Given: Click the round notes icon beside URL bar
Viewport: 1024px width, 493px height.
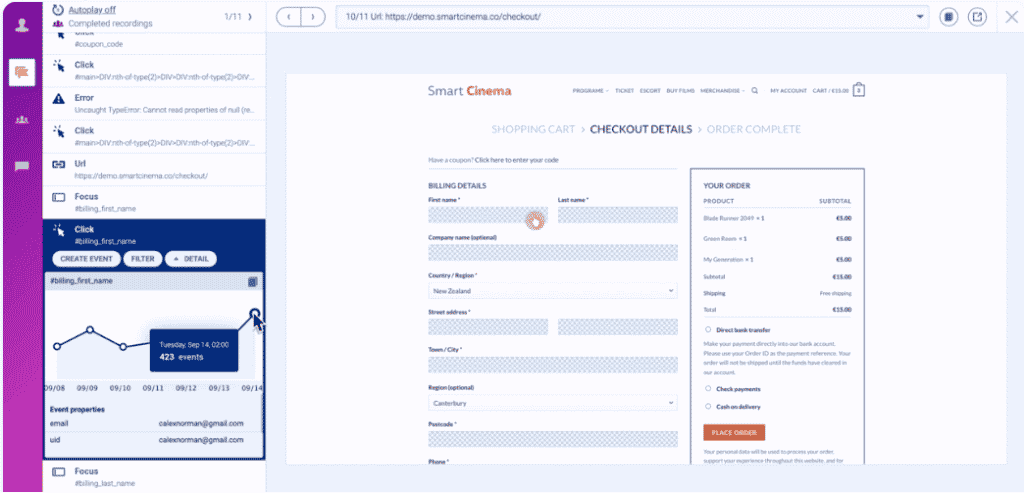Looking at the screenshot, I should [948, 17].
